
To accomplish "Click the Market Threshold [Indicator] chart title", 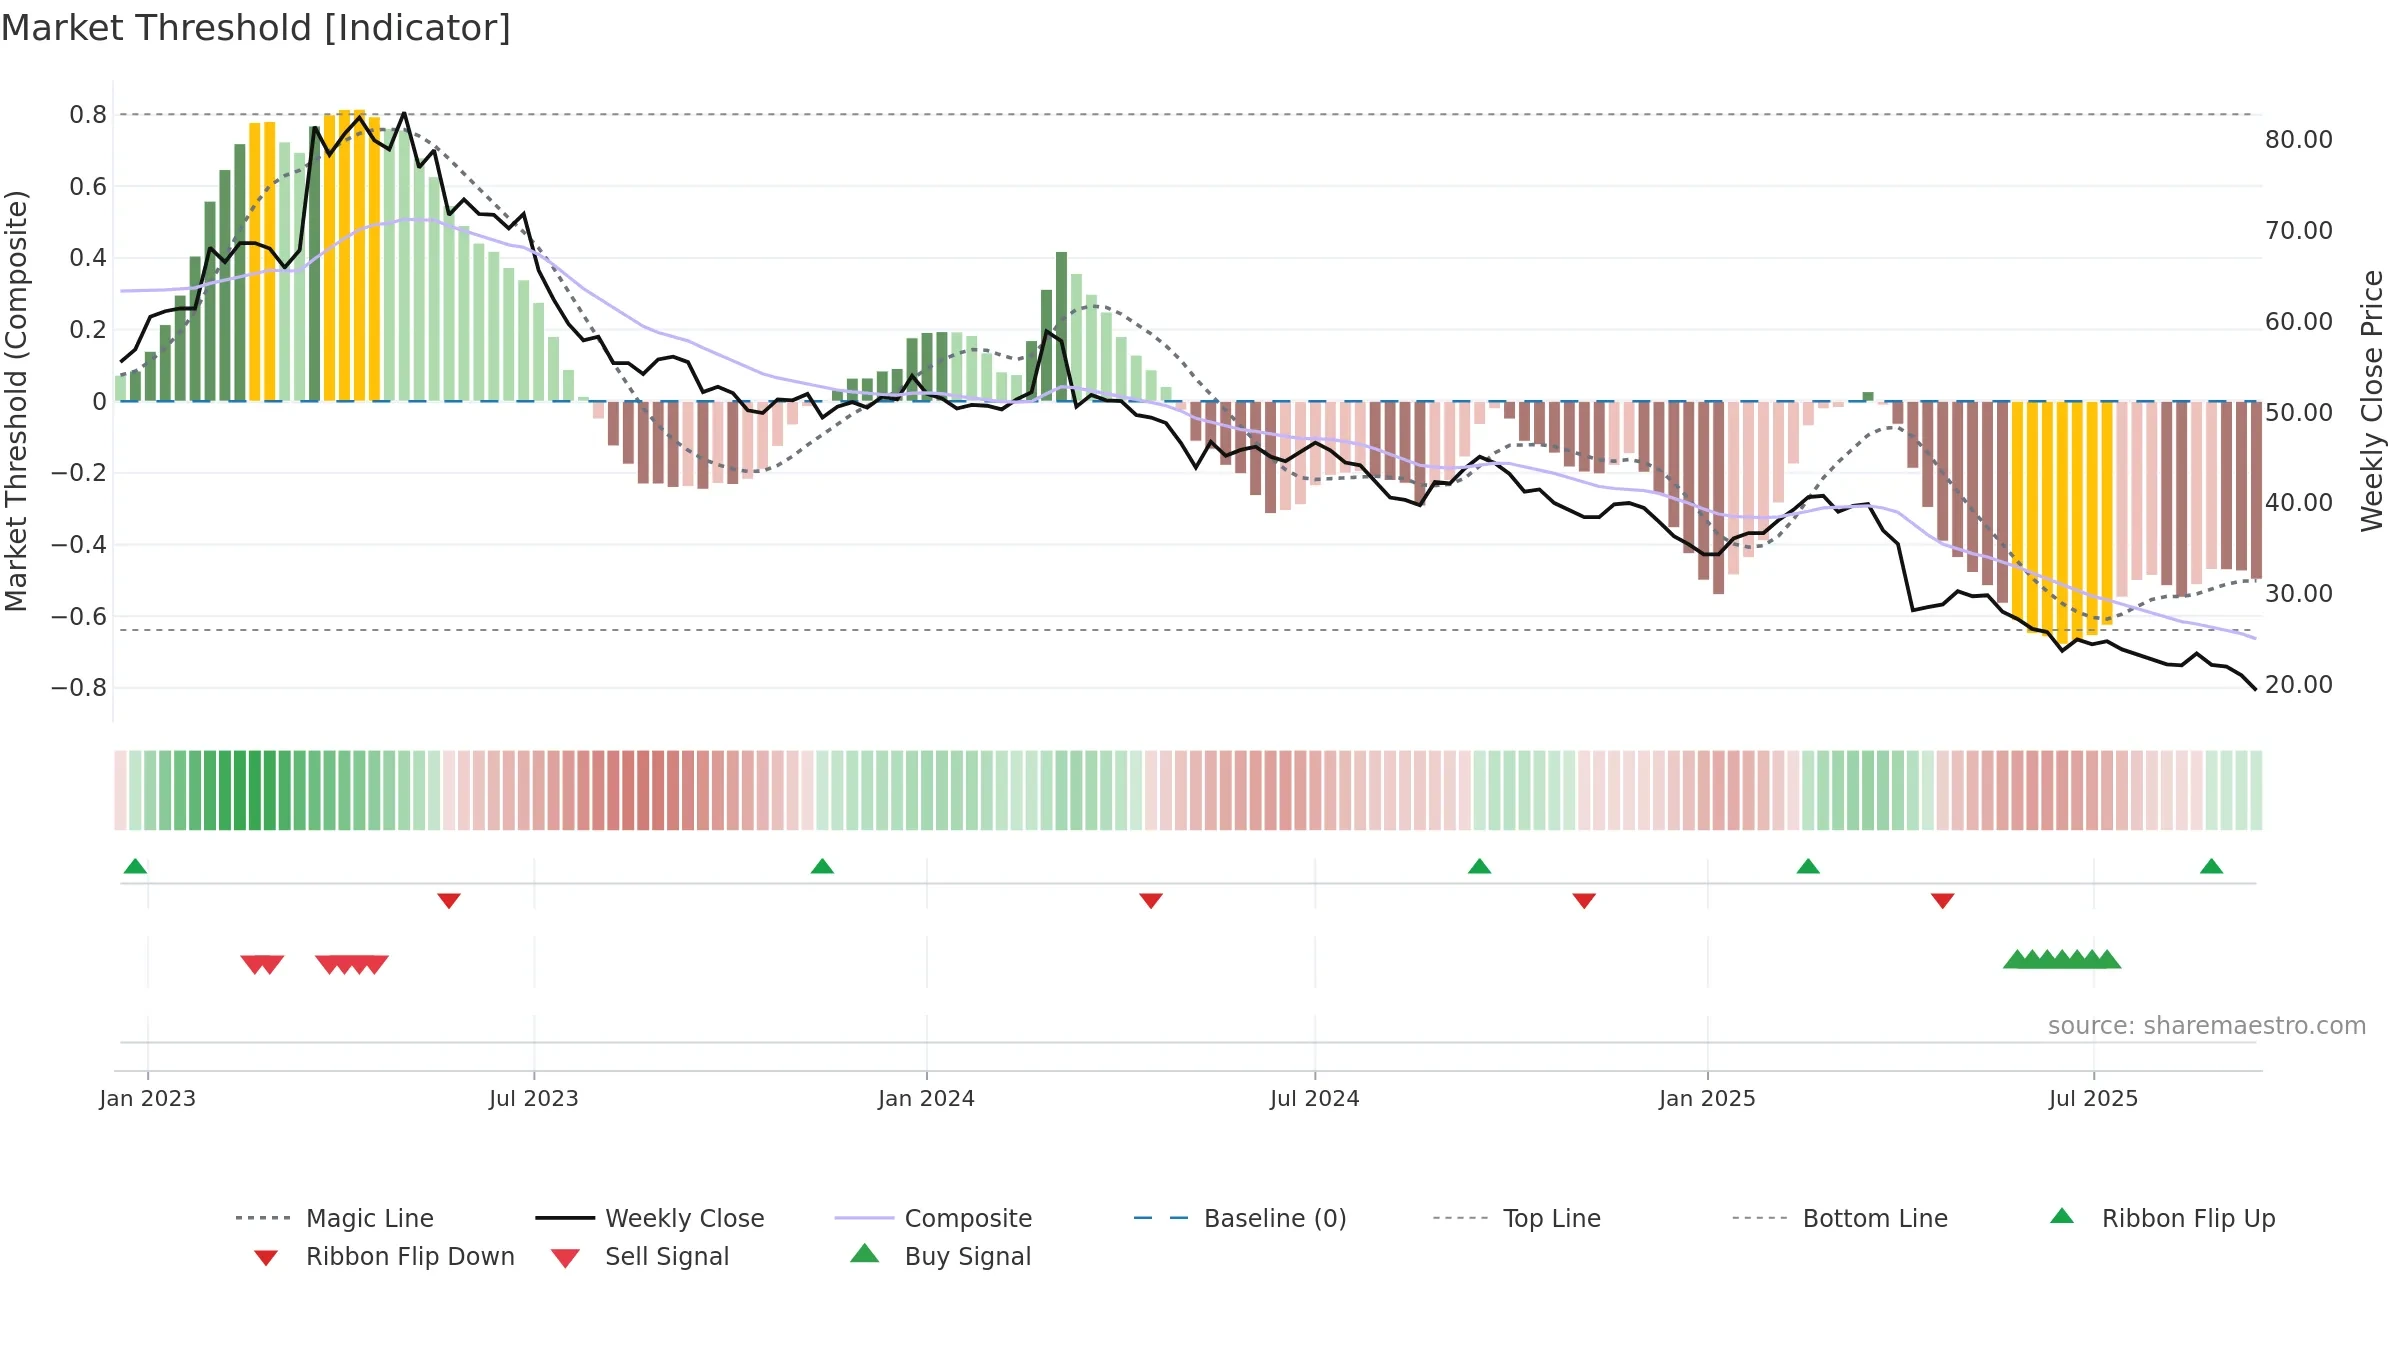I will [256, 28].
